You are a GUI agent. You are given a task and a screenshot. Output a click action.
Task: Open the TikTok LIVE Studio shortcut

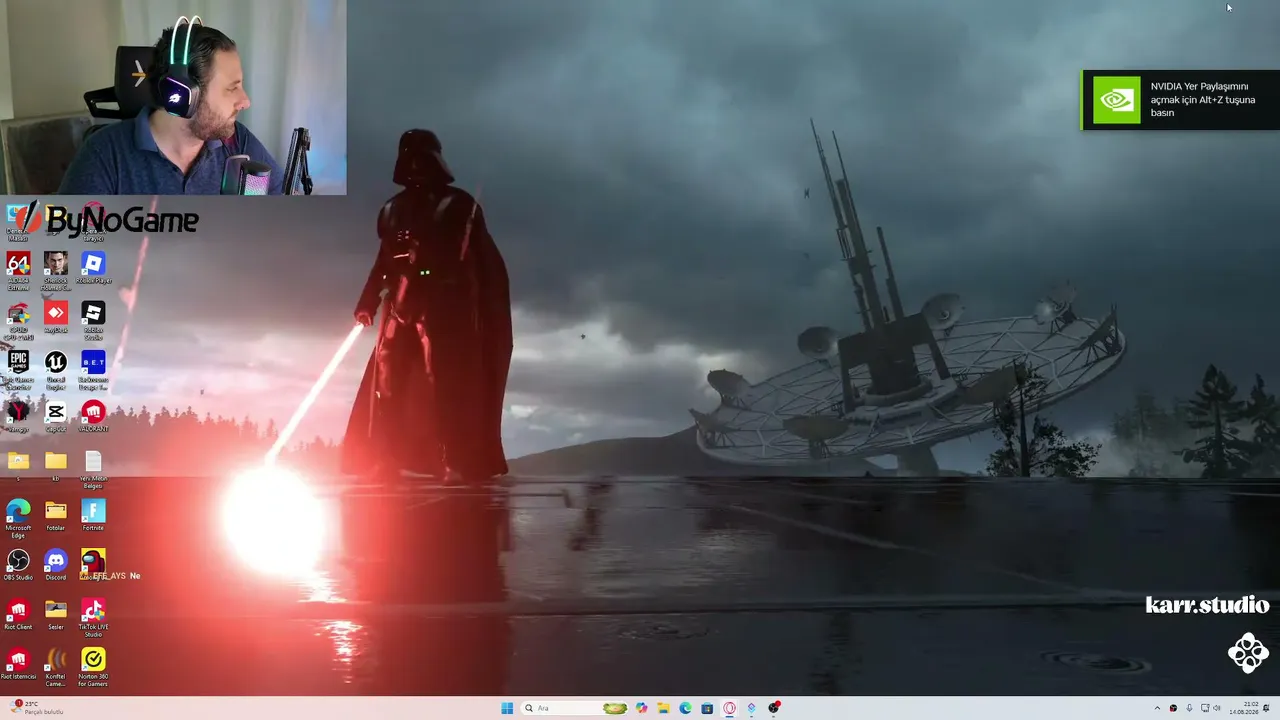[x=93, y=618]
